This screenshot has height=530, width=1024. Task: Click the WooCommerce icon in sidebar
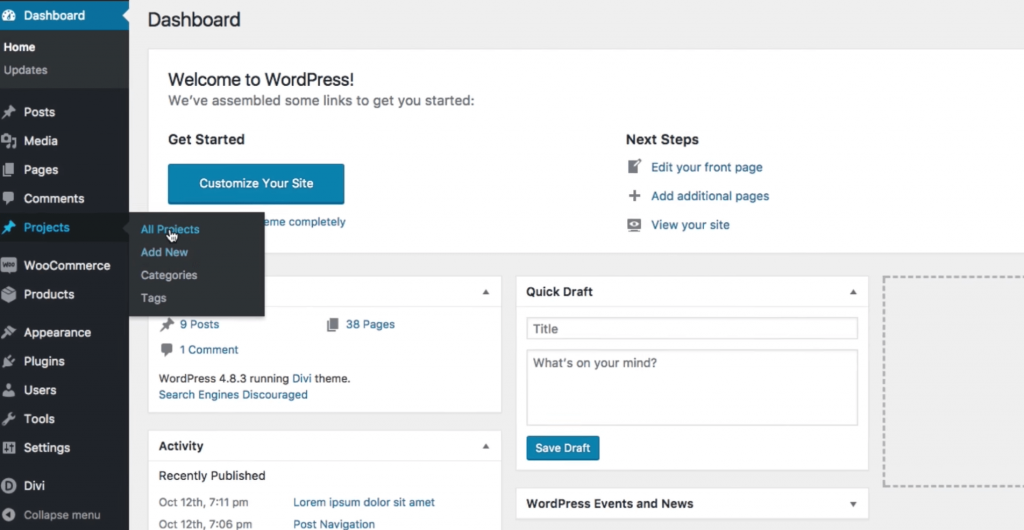(x=8, y=266)
